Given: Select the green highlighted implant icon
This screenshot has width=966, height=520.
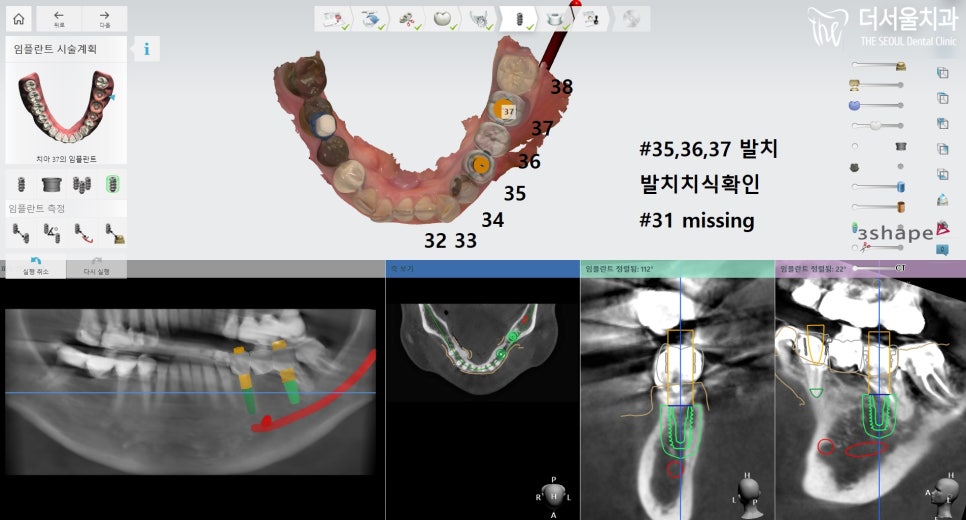Looking at the screenshot, I should tap(114, 184).
